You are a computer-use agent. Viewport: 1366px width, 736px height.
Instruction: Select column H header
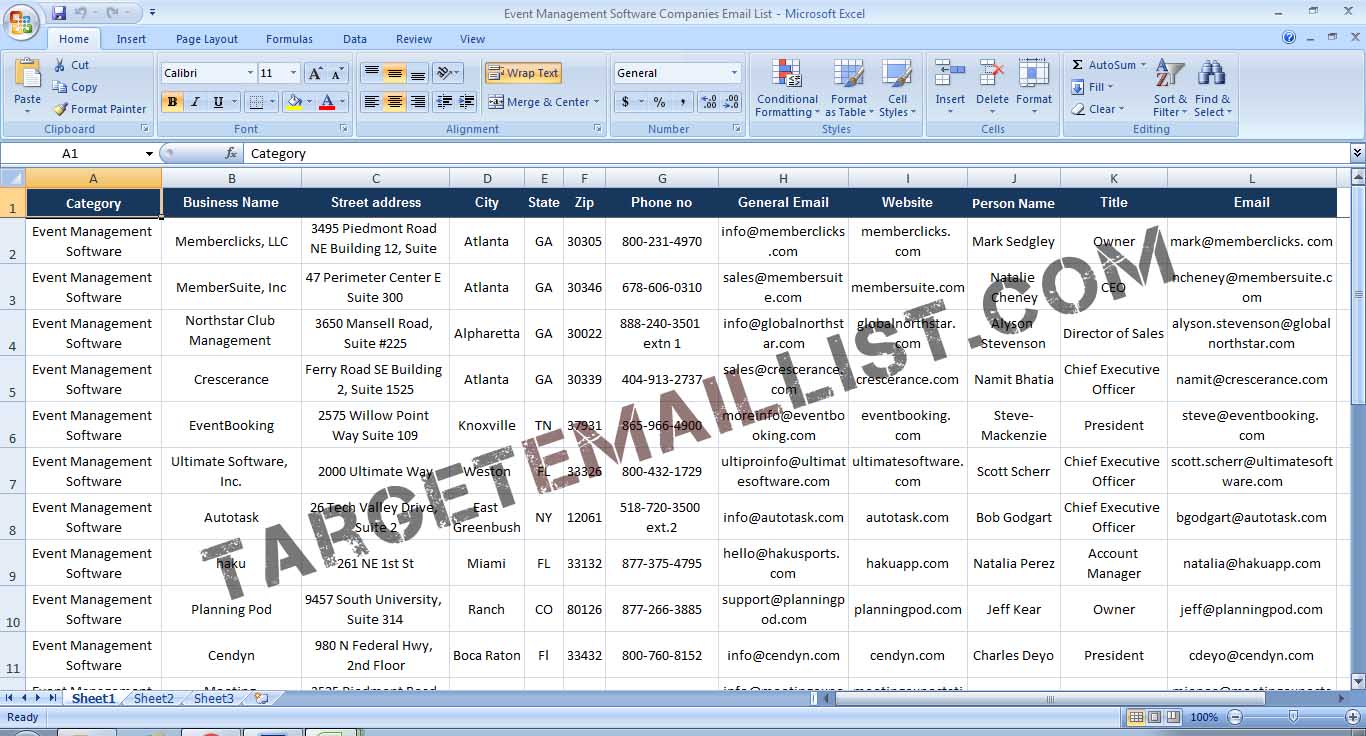click(x=783, y=178)
